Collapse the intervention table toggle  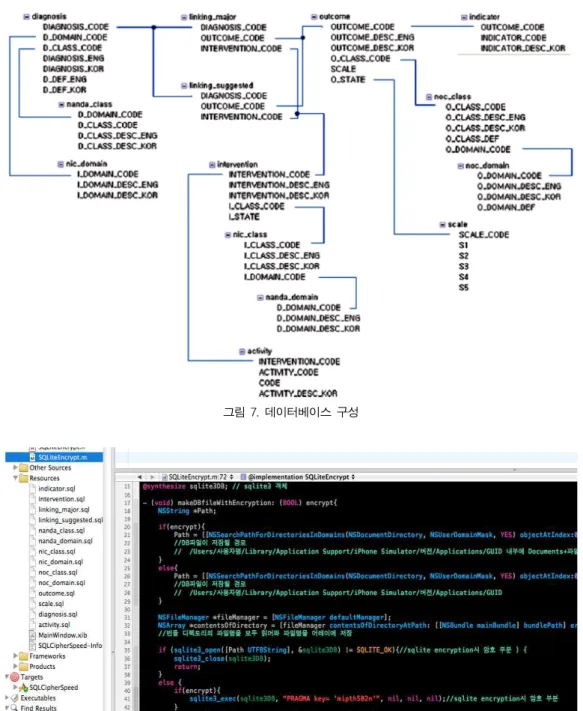tap(212, 165)
